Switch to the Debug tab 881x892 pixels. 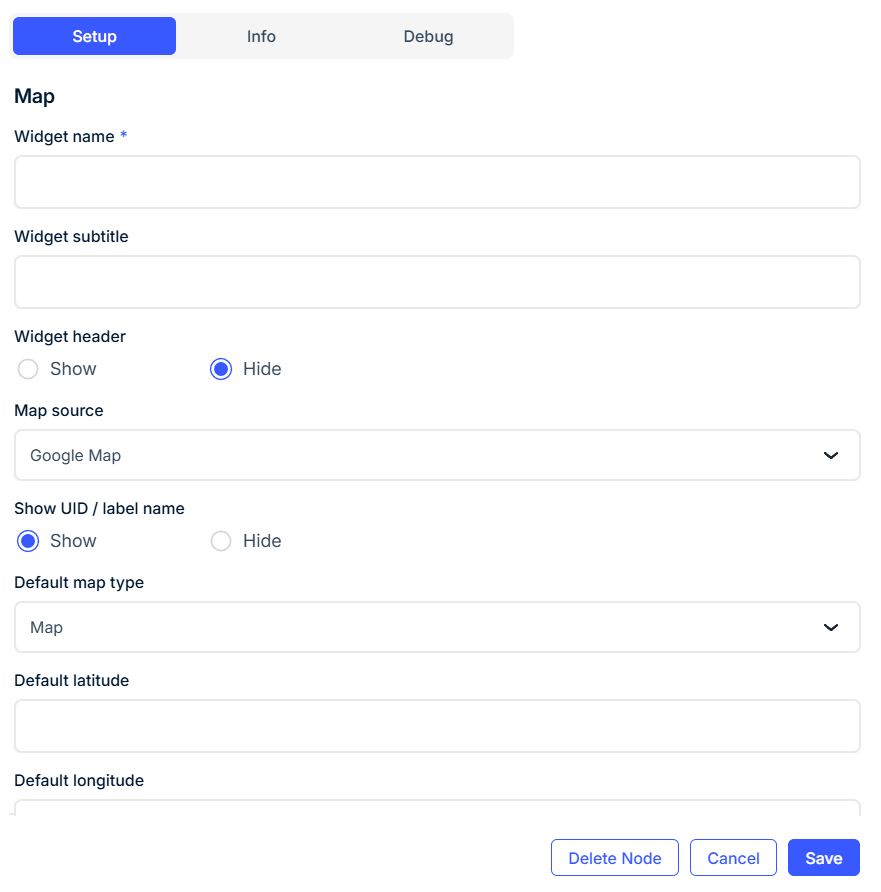(428, 36)
